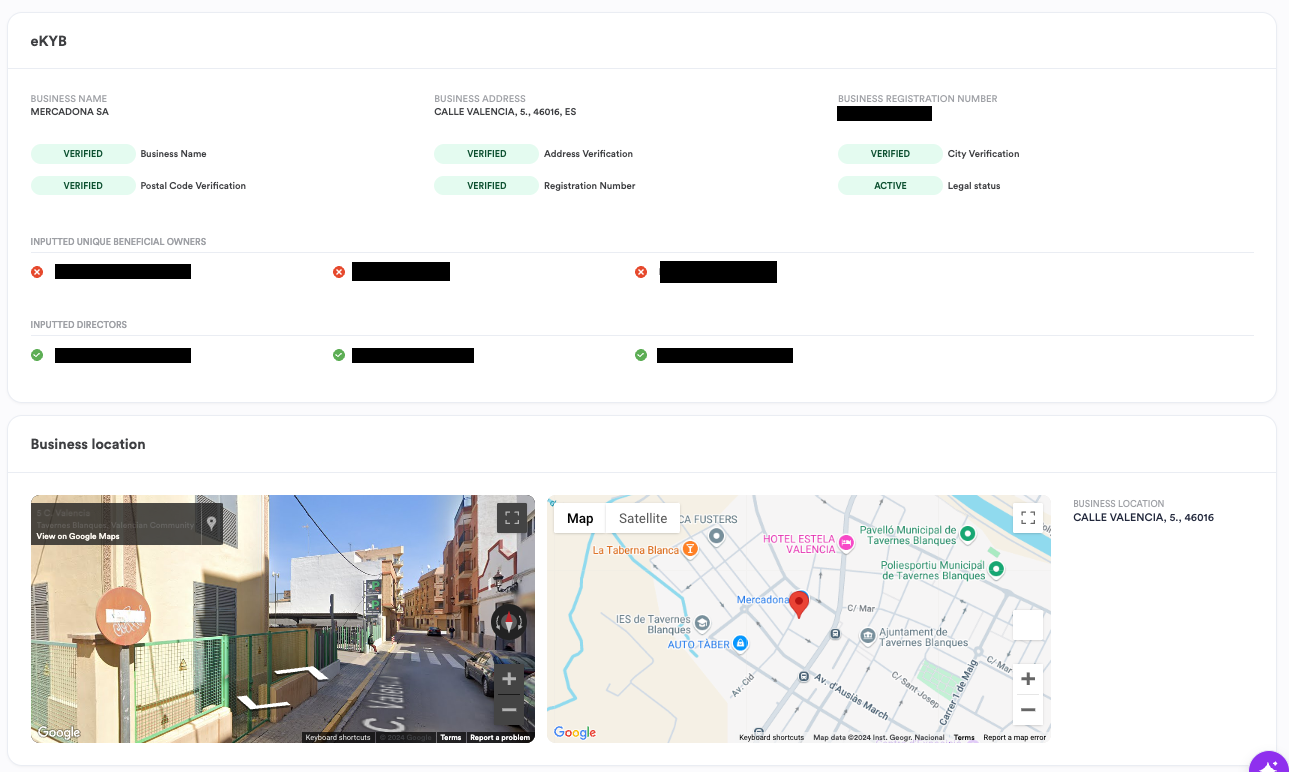Click the Google logo on the map

click(575, 733)
